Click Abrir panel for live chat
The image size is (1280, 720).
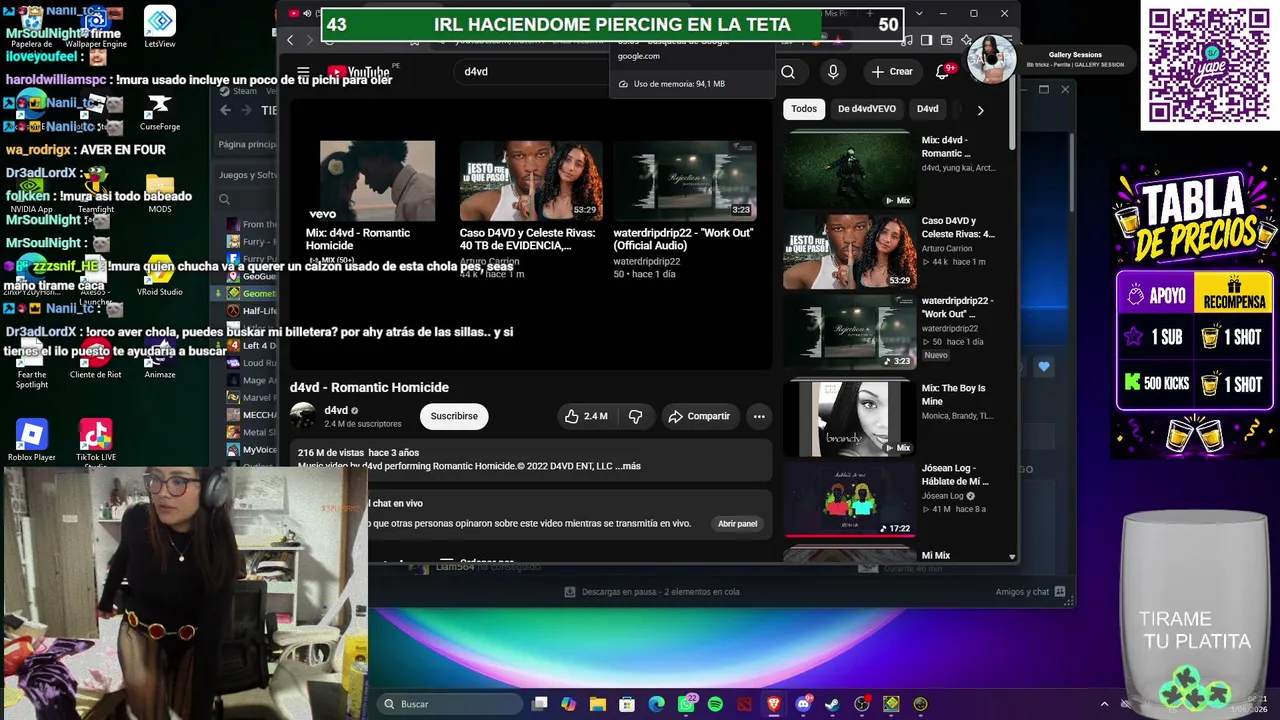coord(737,524)
